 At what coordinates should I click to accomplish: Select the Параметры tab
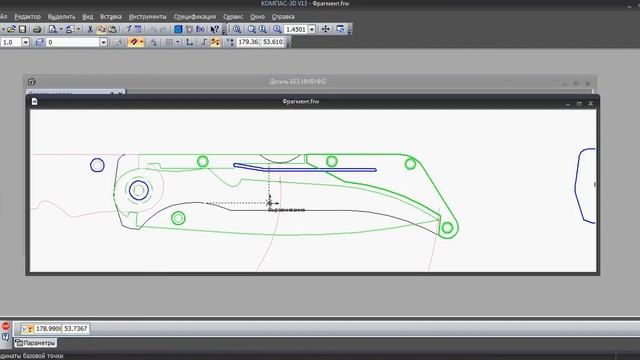tap(36, 343)
